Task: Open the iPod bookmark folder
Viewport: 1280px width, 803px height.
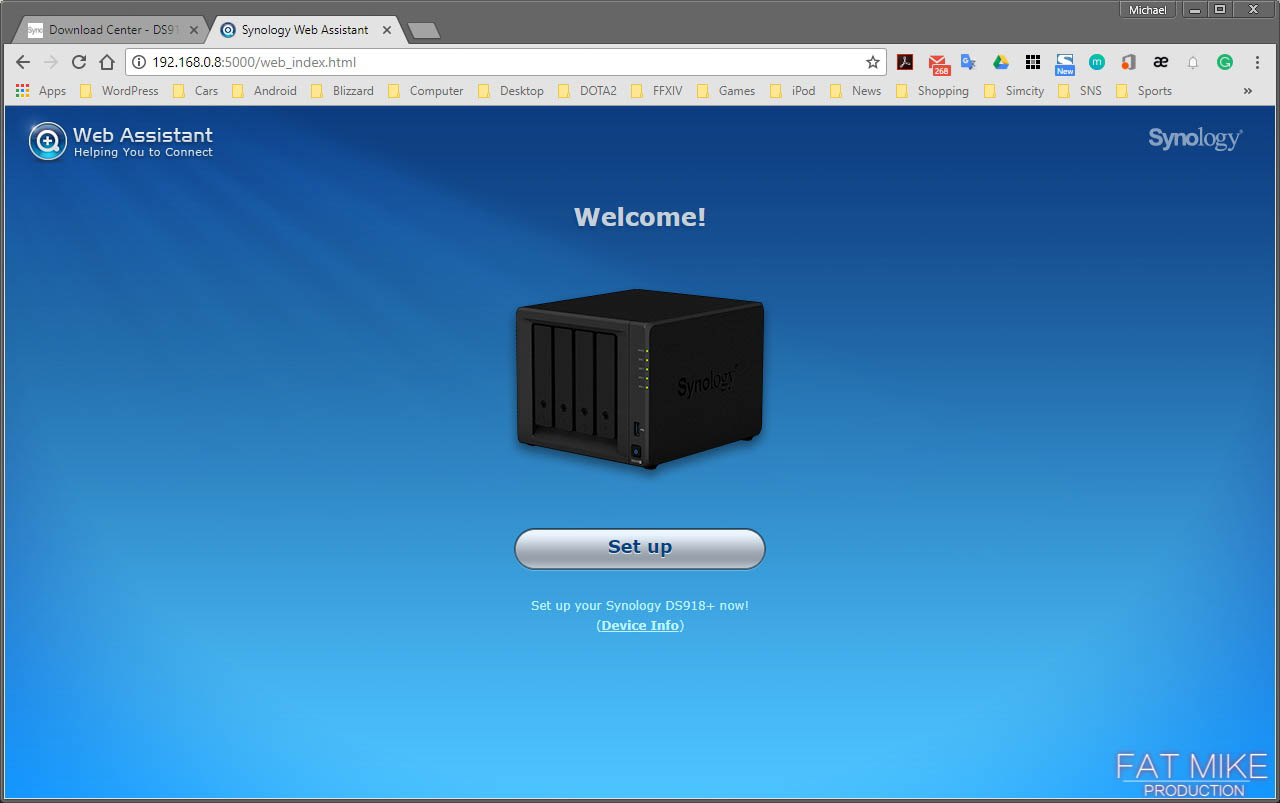Action: [x=792, y=91]
